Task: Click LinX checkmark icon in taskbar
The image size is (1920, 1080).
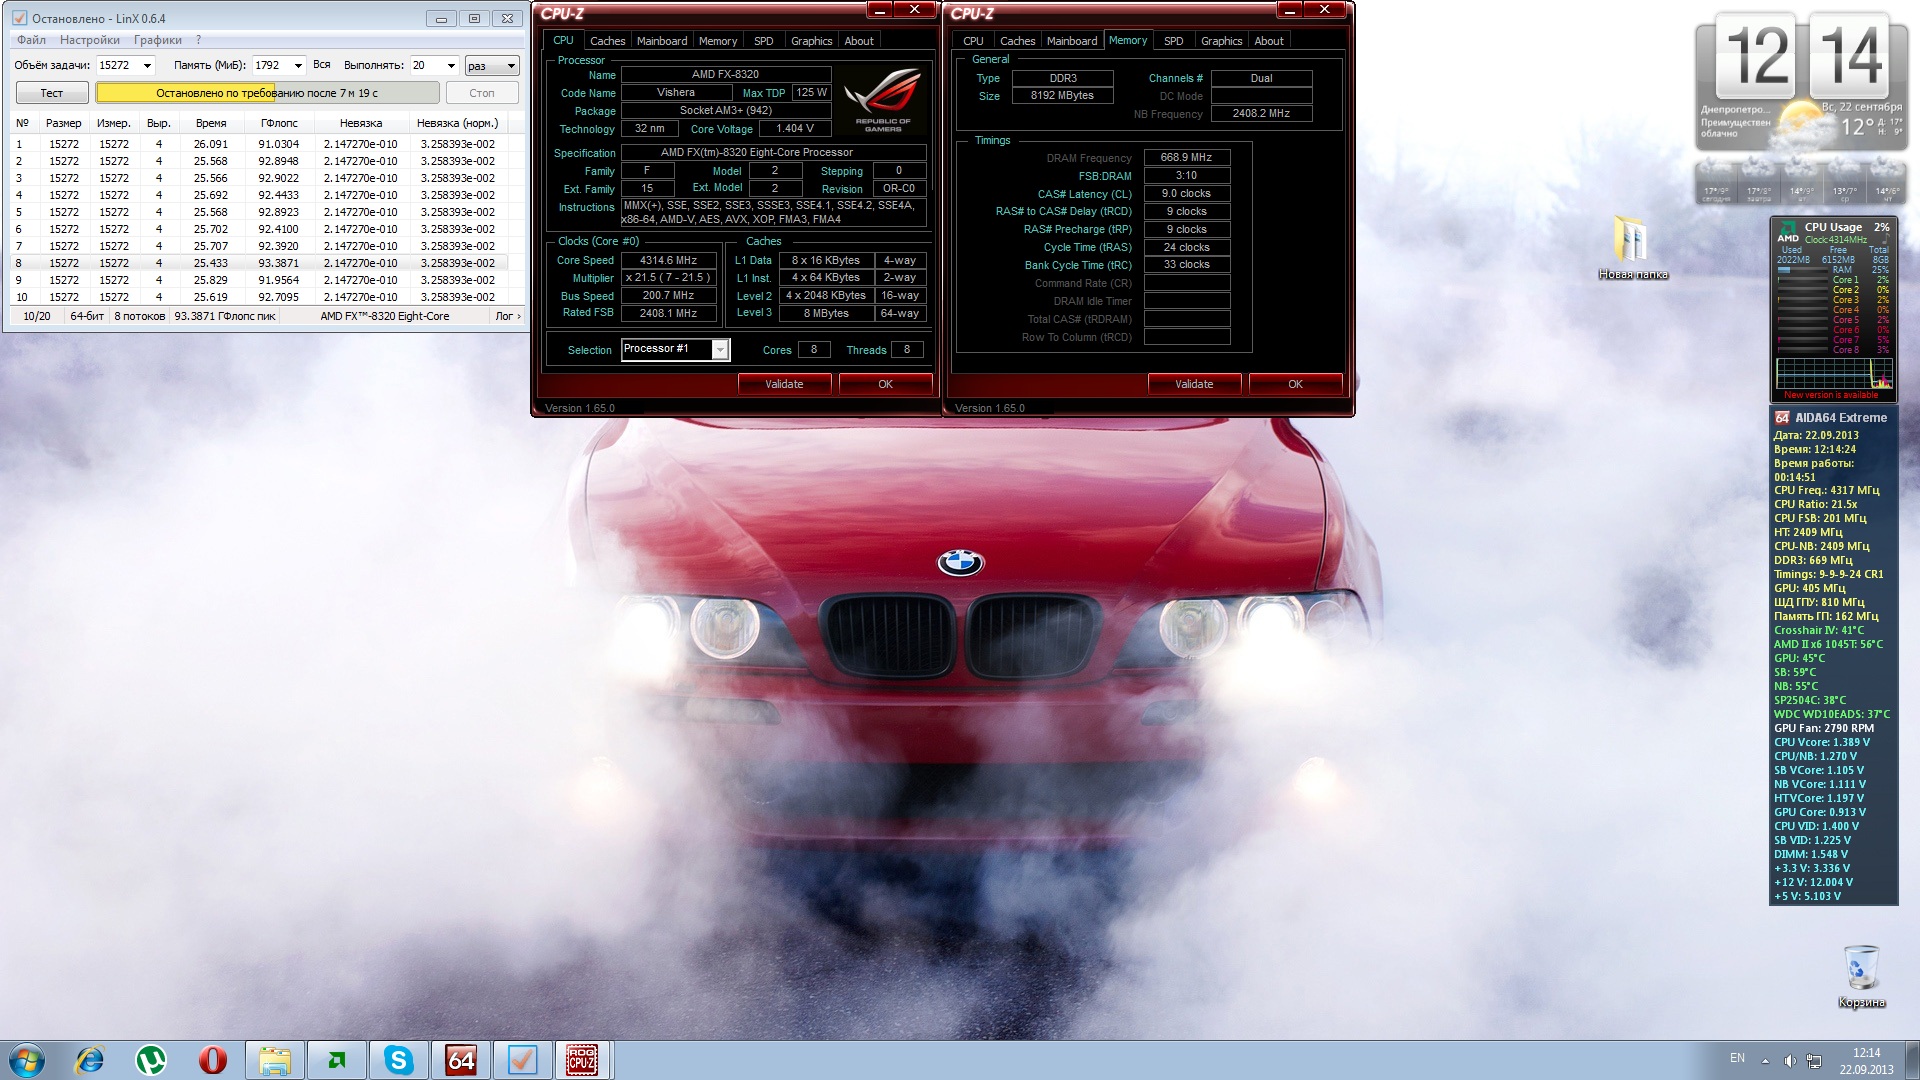Action: coord(522,1060)
